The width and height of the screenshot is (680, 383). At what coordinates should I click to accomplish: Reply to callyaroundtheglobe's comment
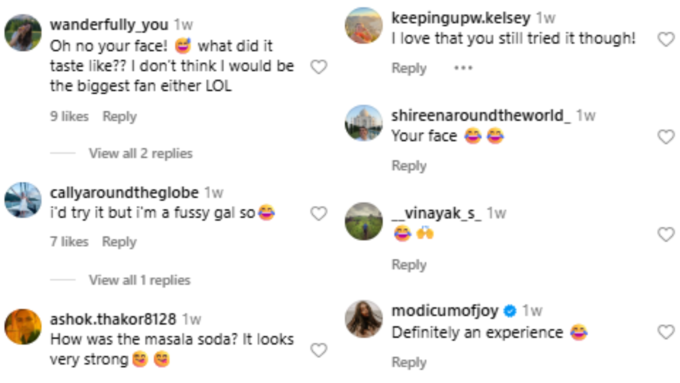pos(119,242)
